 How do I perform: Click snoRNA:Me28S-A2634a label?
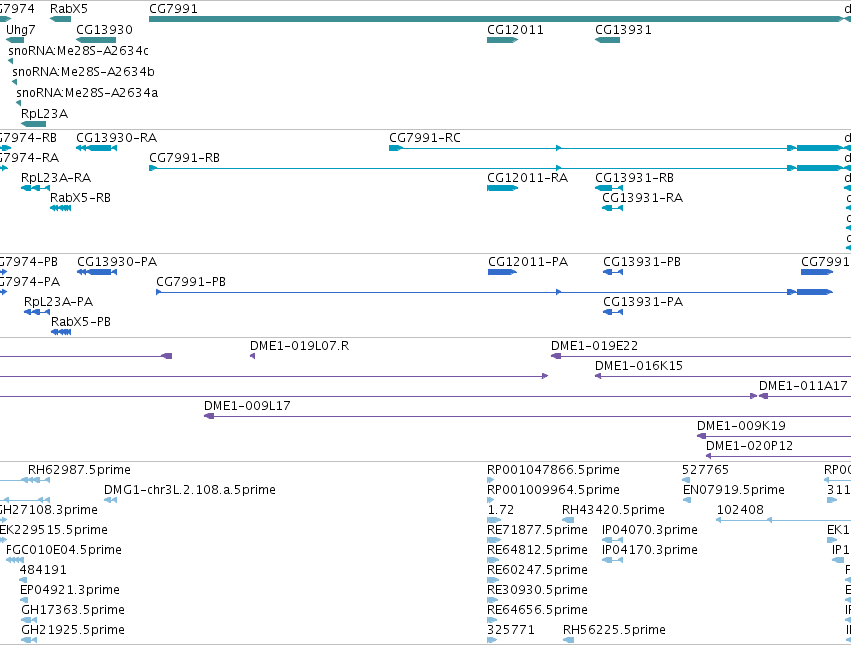(87, 93)
